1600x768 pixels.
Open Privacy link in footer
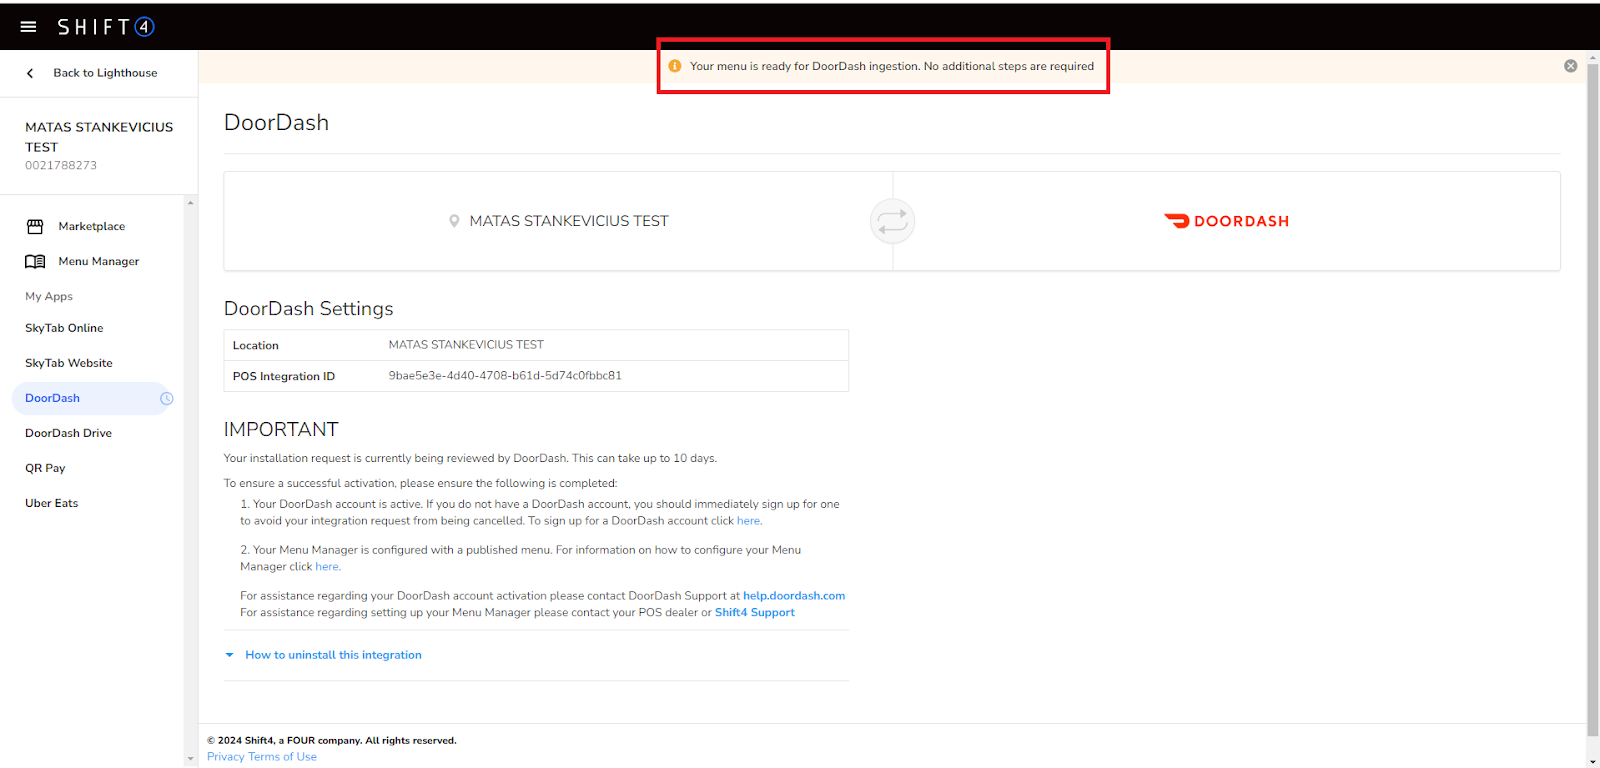coord(226,757)
